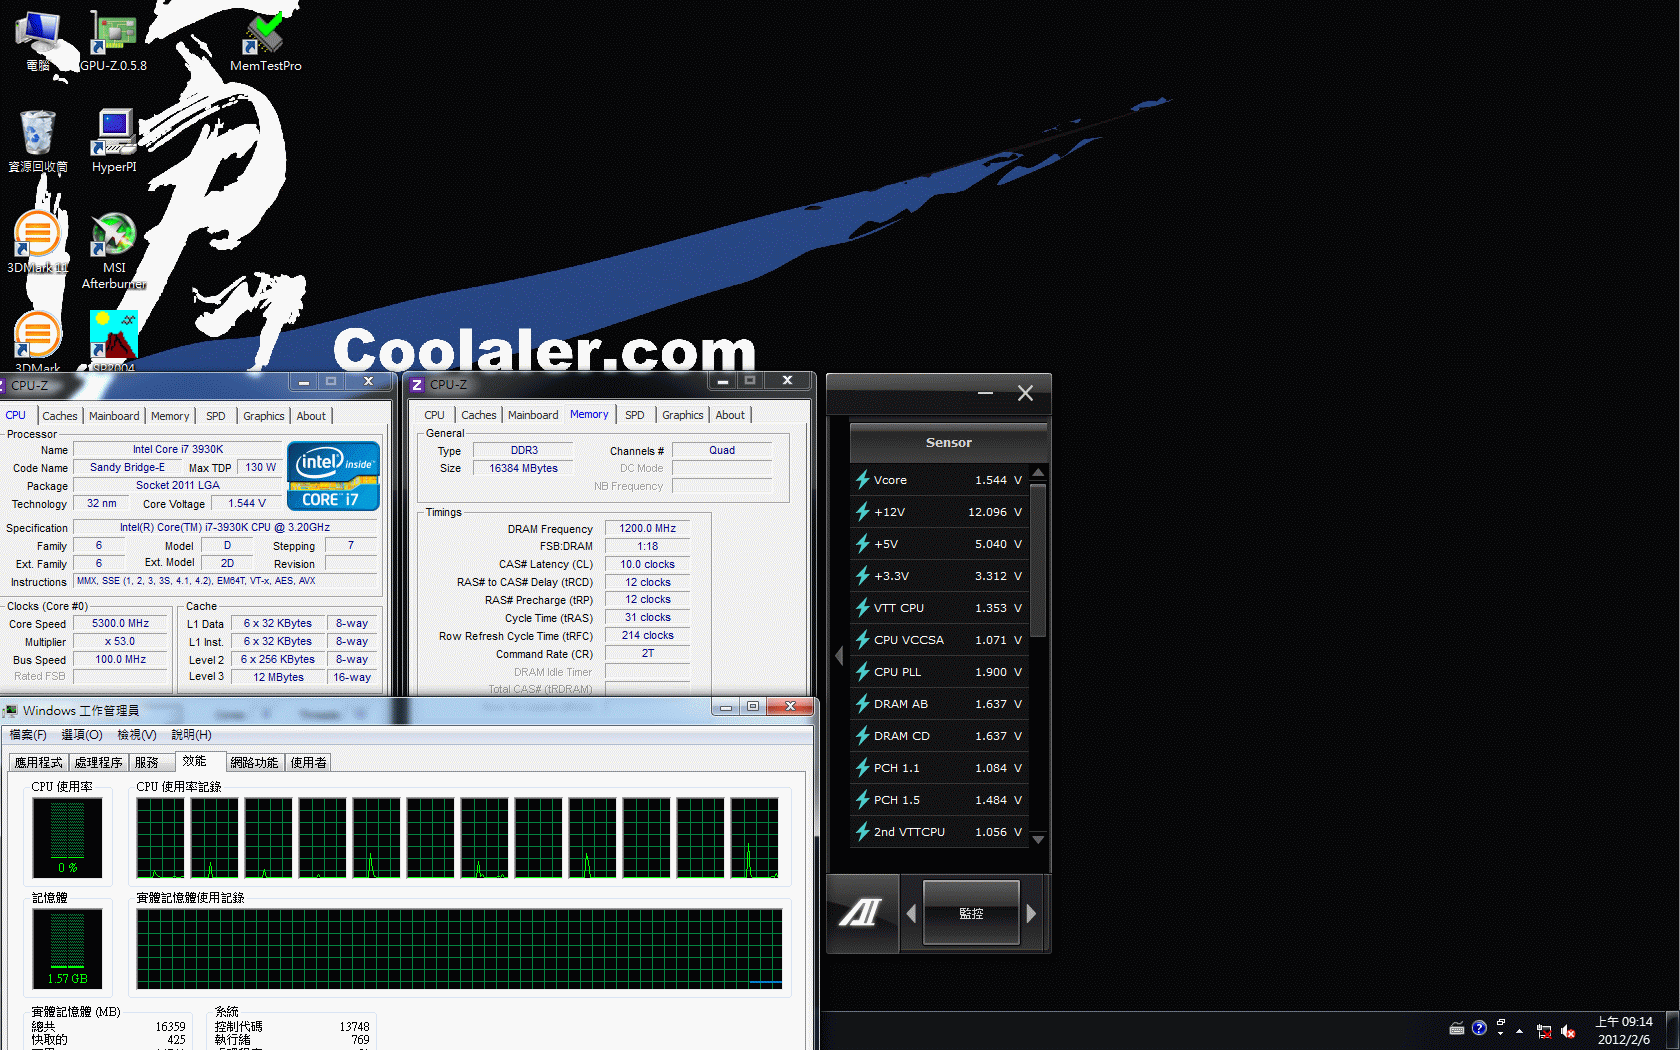Close the Sensor panel with the X
The height and width of the screenshot is (1050, 1680).
pyautogui.click(x=1025, y=393)
